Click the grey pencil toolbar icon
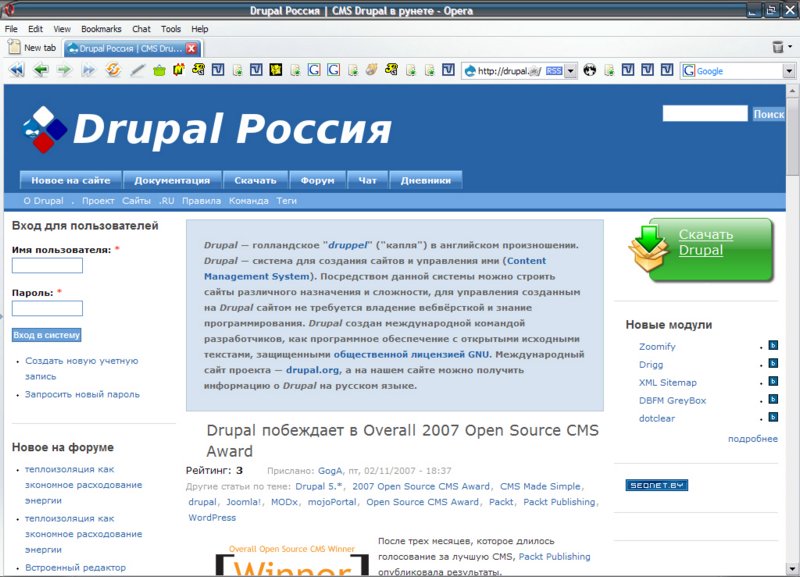Viewport: 800px width, 577px height. coord(137,70)
